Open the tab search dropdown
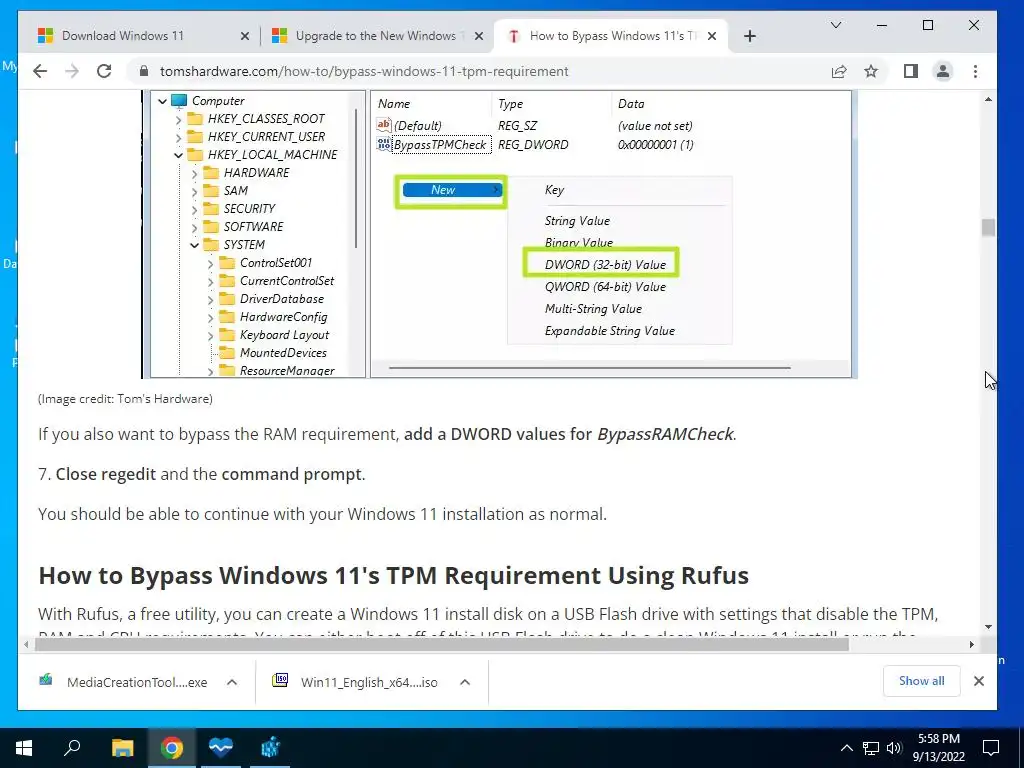Viewport: 1024px width, 768px height. tap(836, 25)
